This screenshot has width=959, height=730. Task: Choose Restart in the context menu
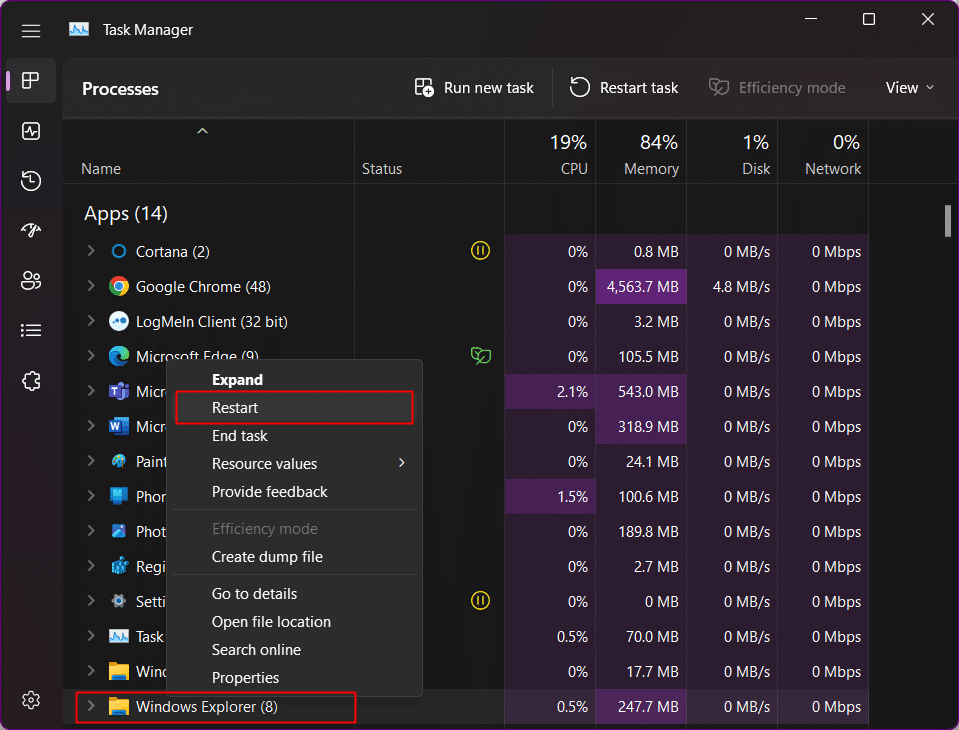pos(294,408)
